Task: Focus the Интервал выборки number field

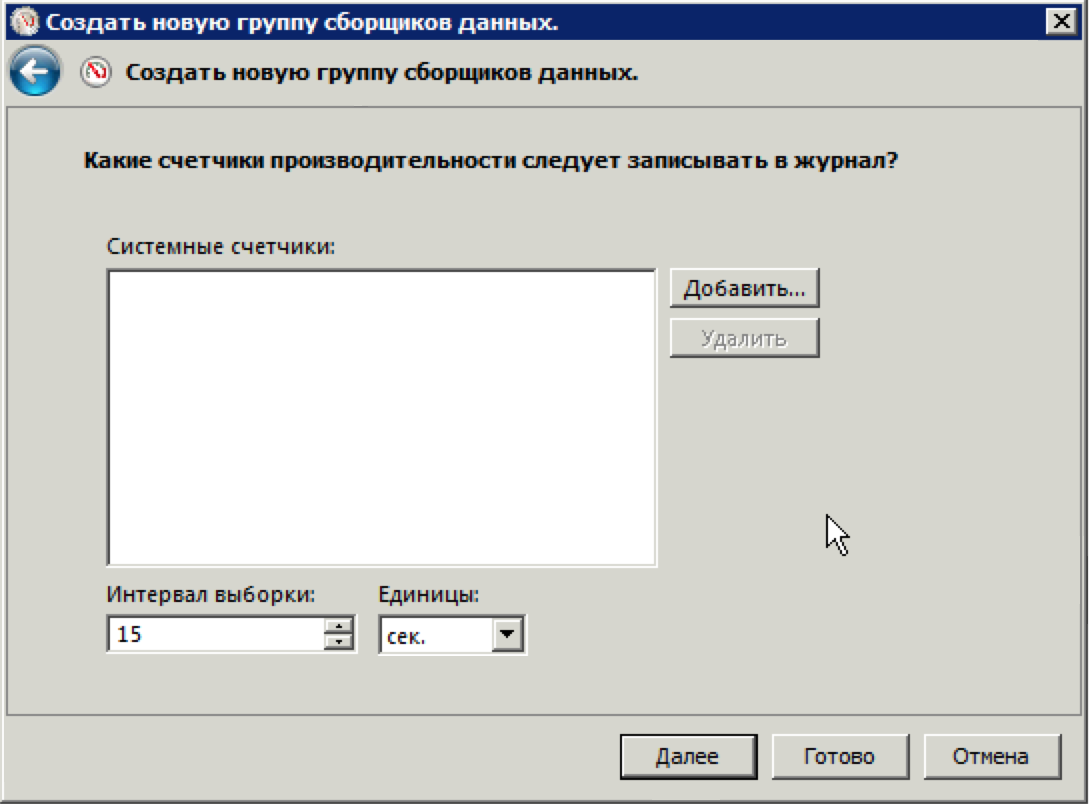Action: pos(215,634)
